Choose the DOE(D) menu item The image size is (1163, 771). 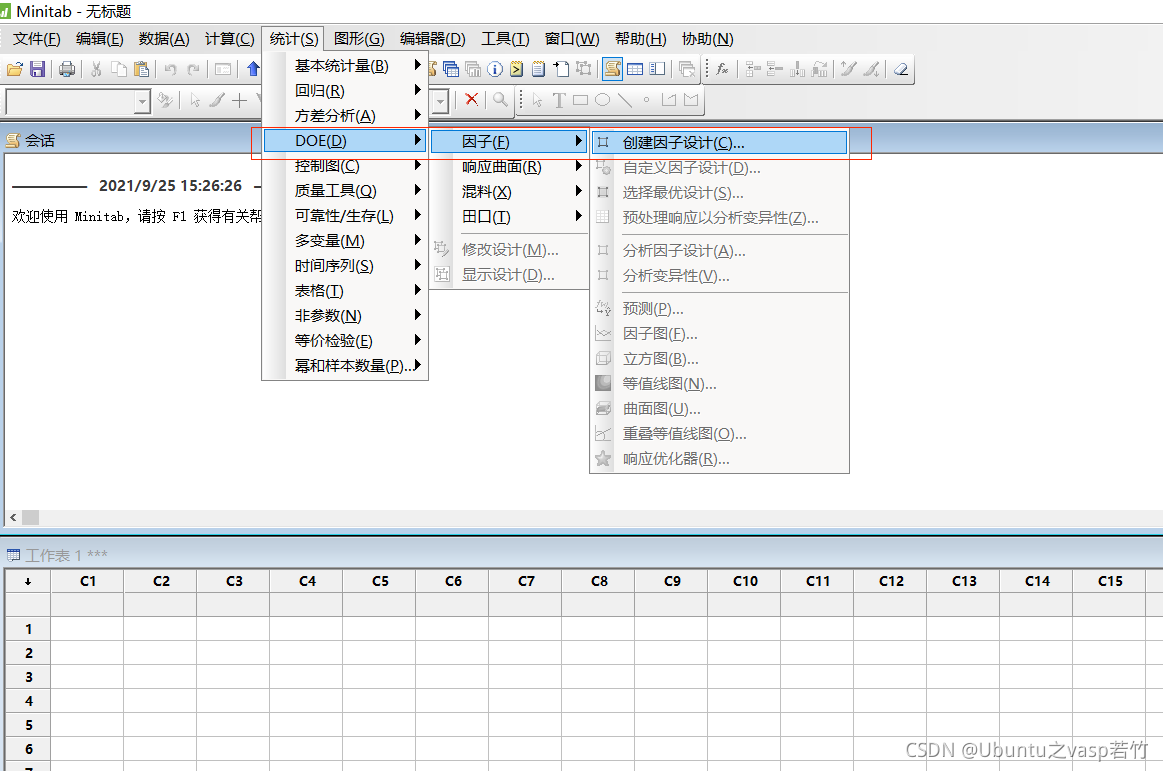click(345, 141)
